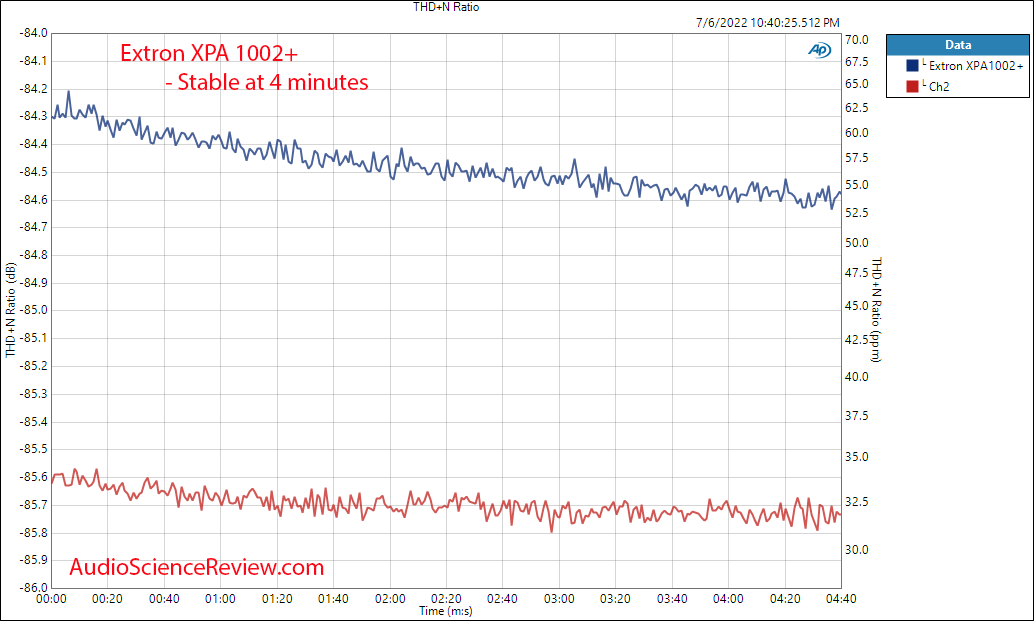Viewport: 1034px width, 621px height.
Task: Click the 01:40 time axis label
Action: [333, 599]
